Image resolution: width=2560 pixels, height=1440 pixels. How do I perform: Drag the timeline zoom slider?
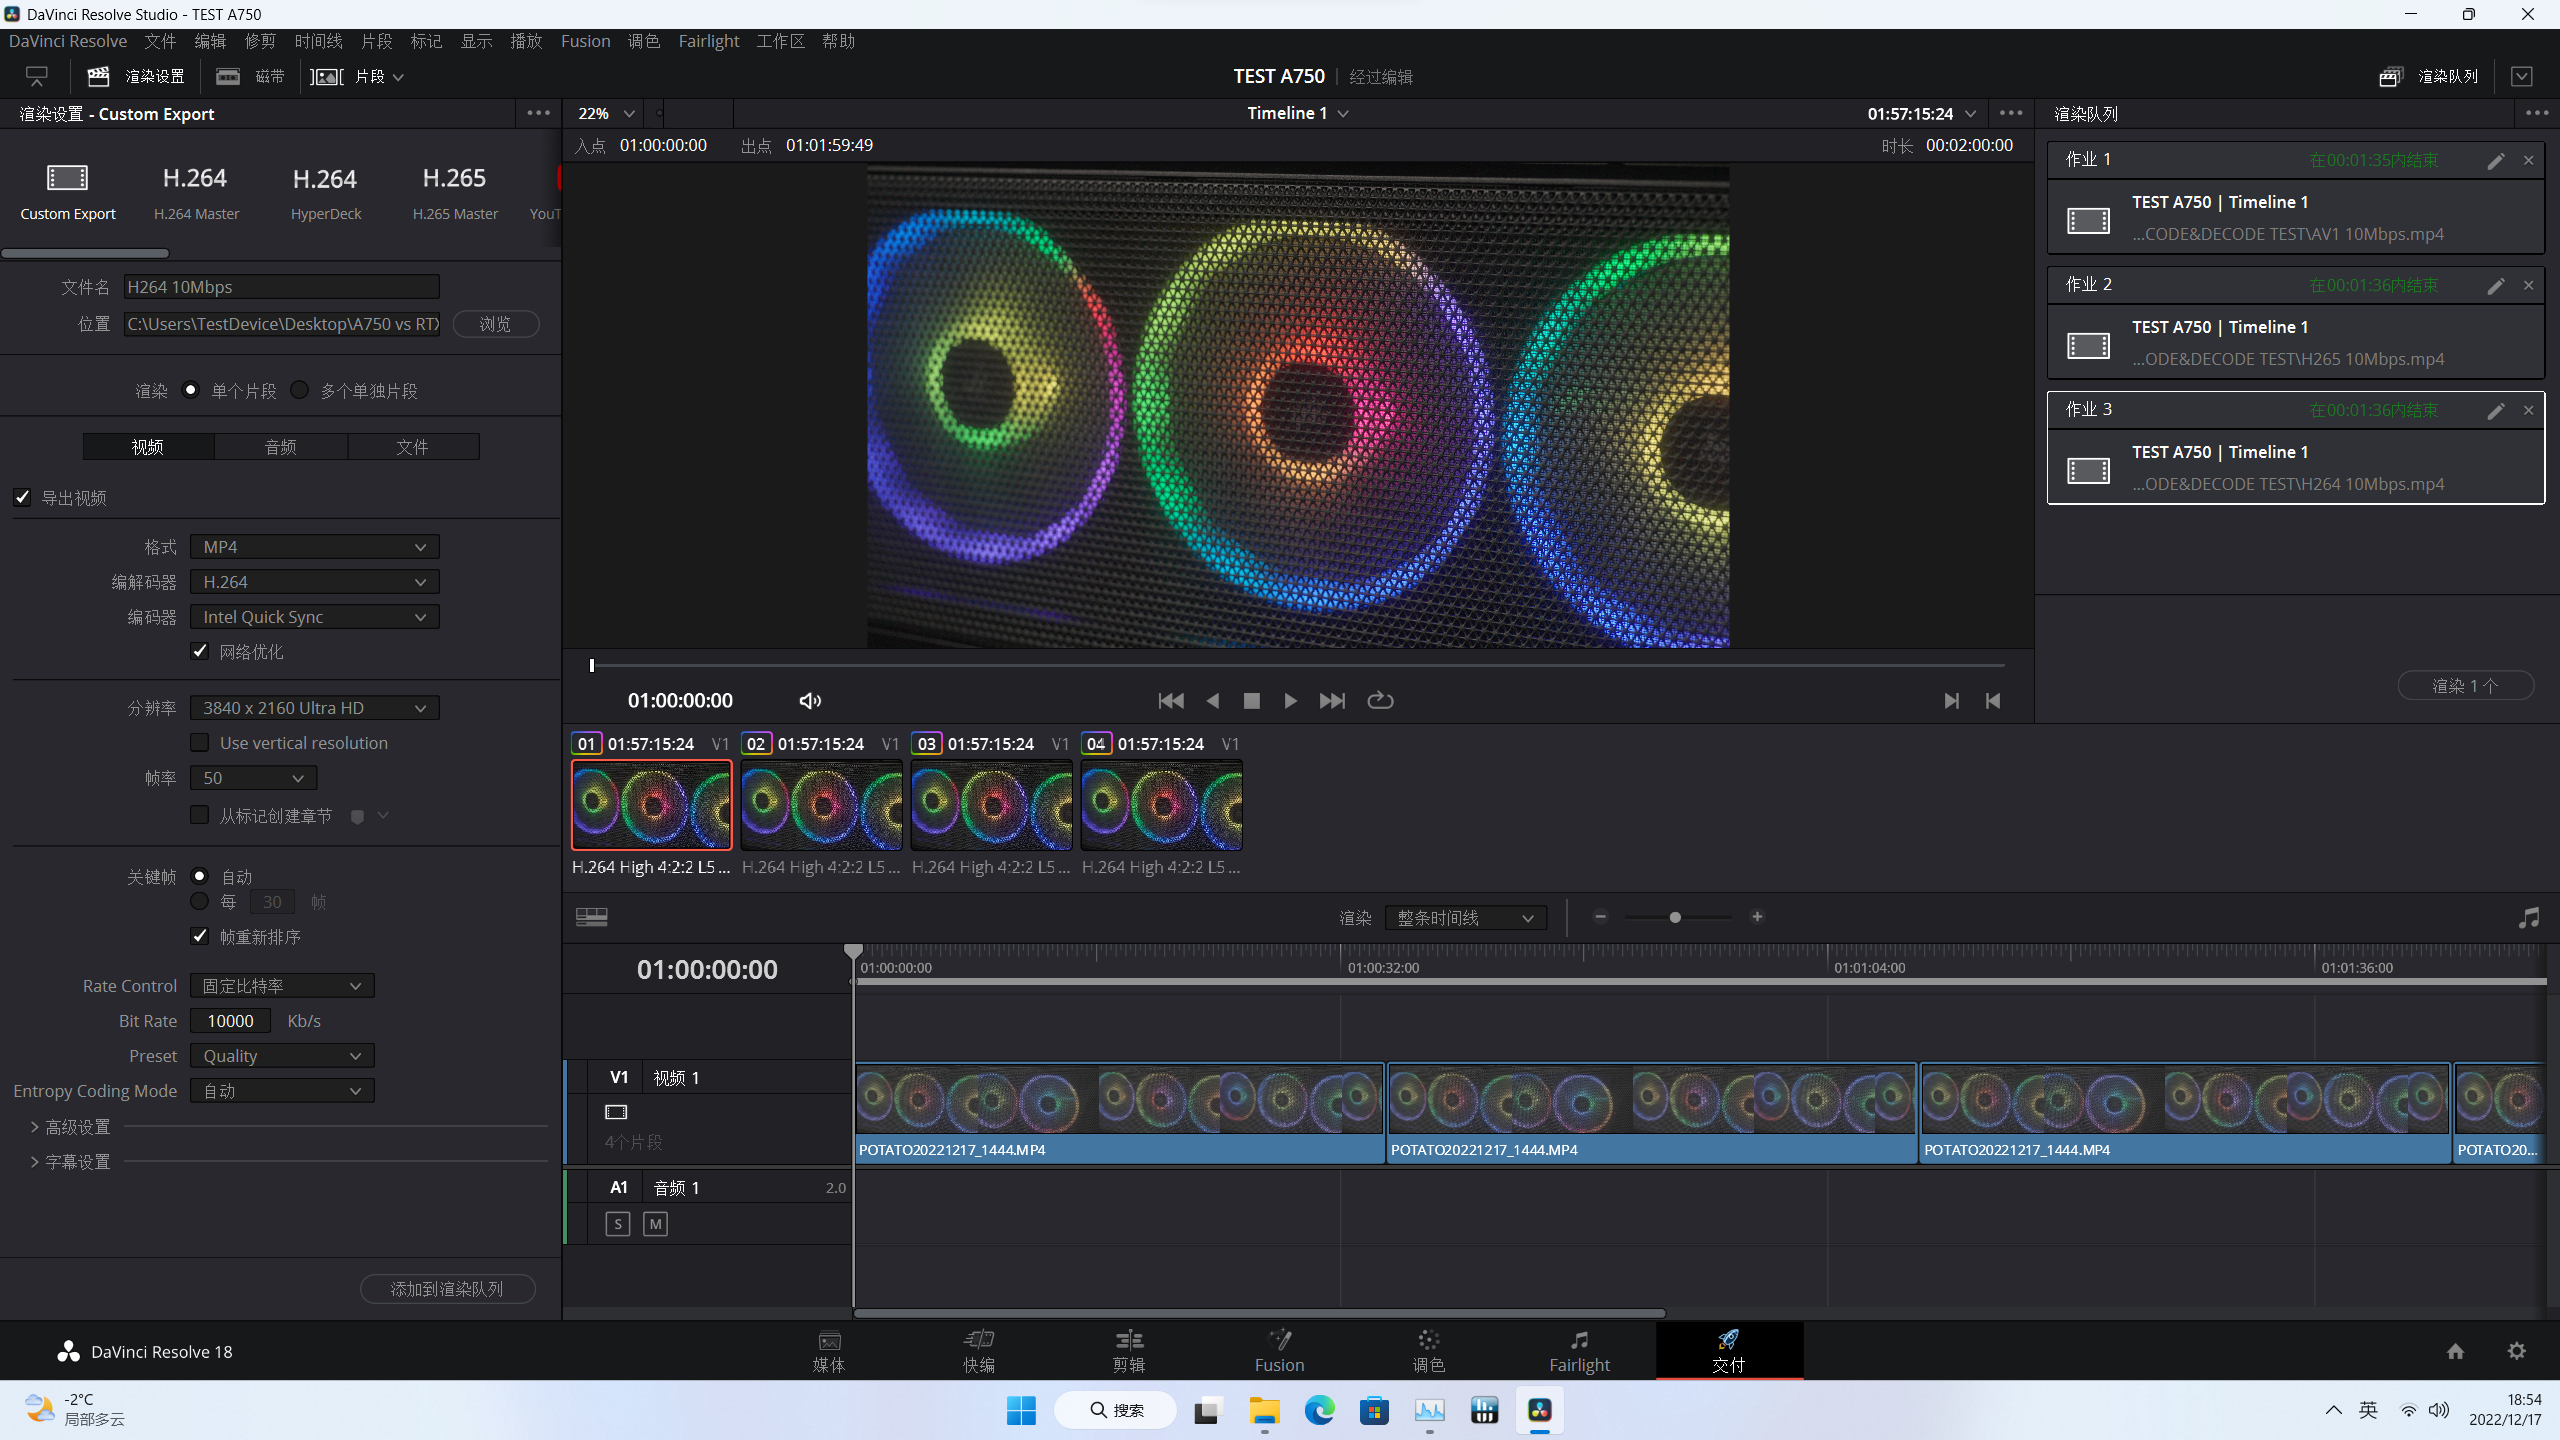point(1676,916)
